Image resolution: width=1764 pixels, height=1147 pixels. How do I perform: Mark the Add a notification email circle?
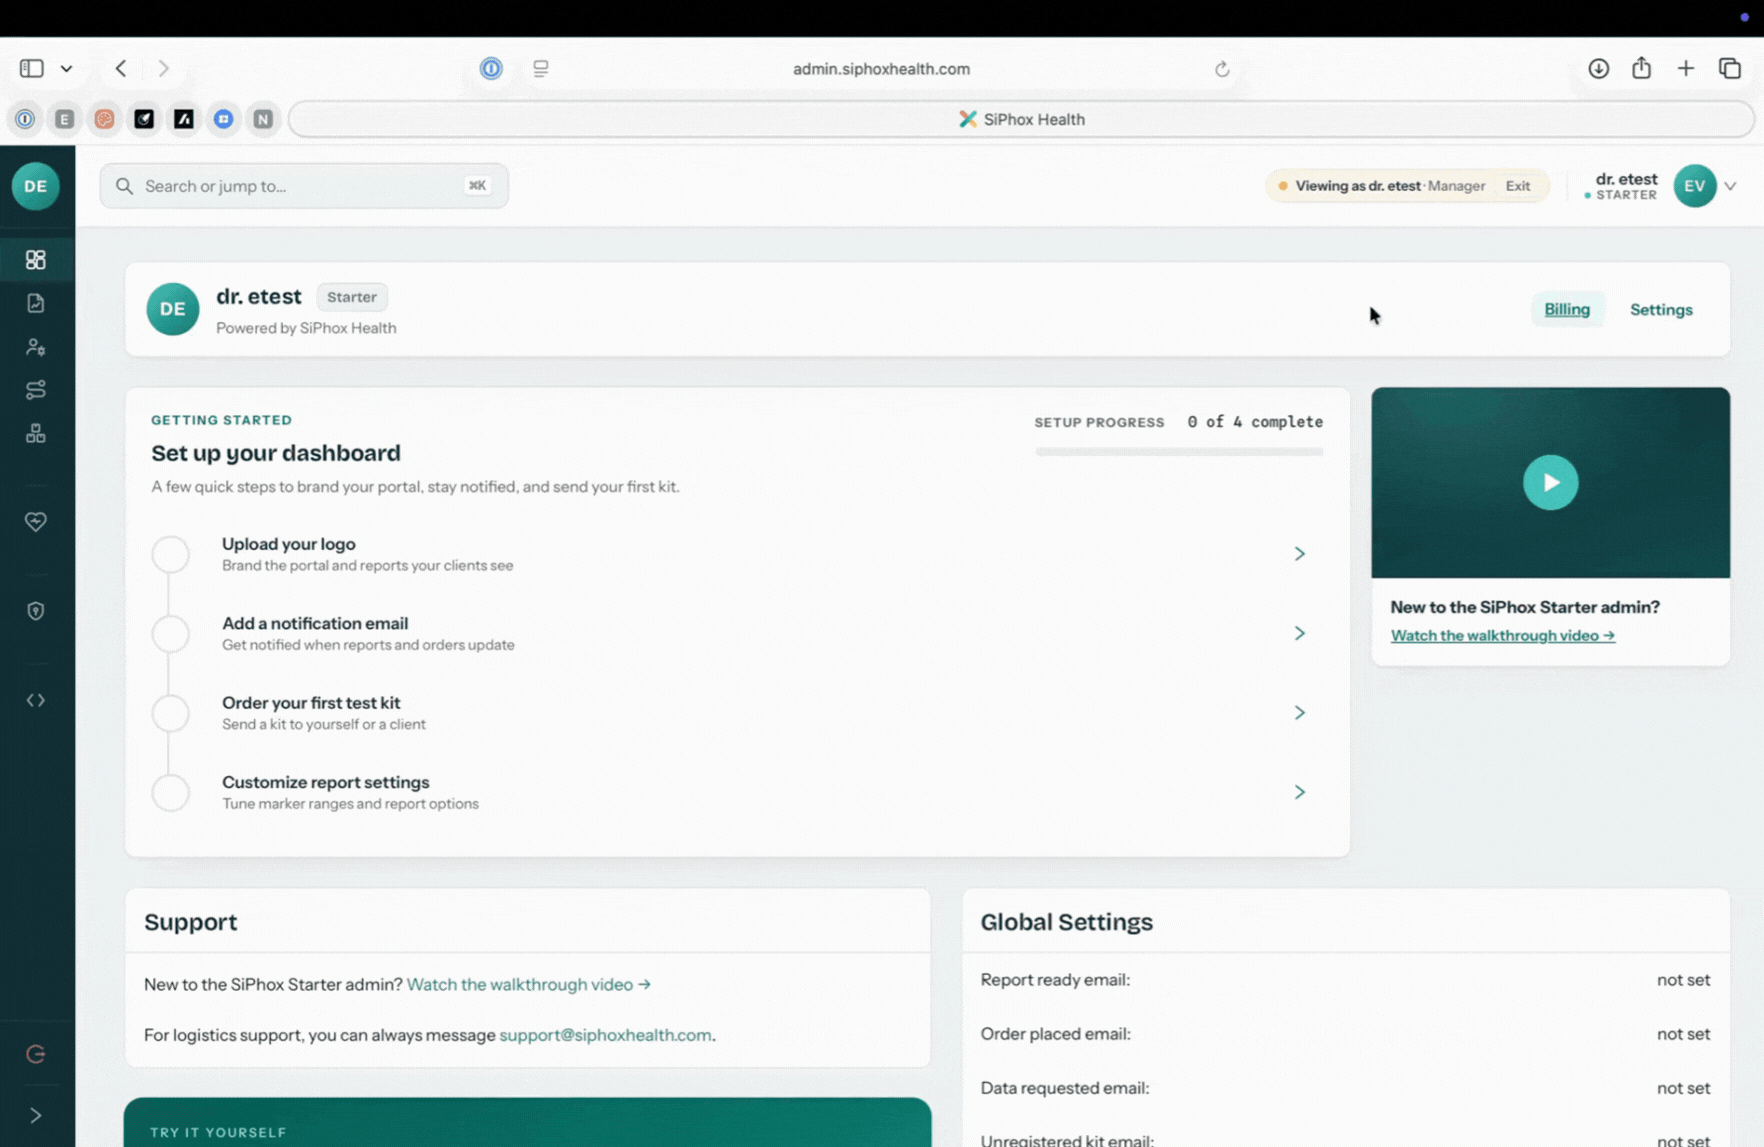171,633
